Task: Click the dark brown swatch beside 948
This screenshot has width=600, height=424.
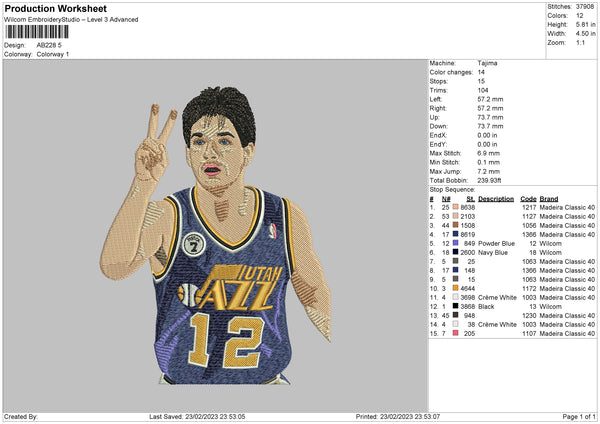Action: (455, 315)
